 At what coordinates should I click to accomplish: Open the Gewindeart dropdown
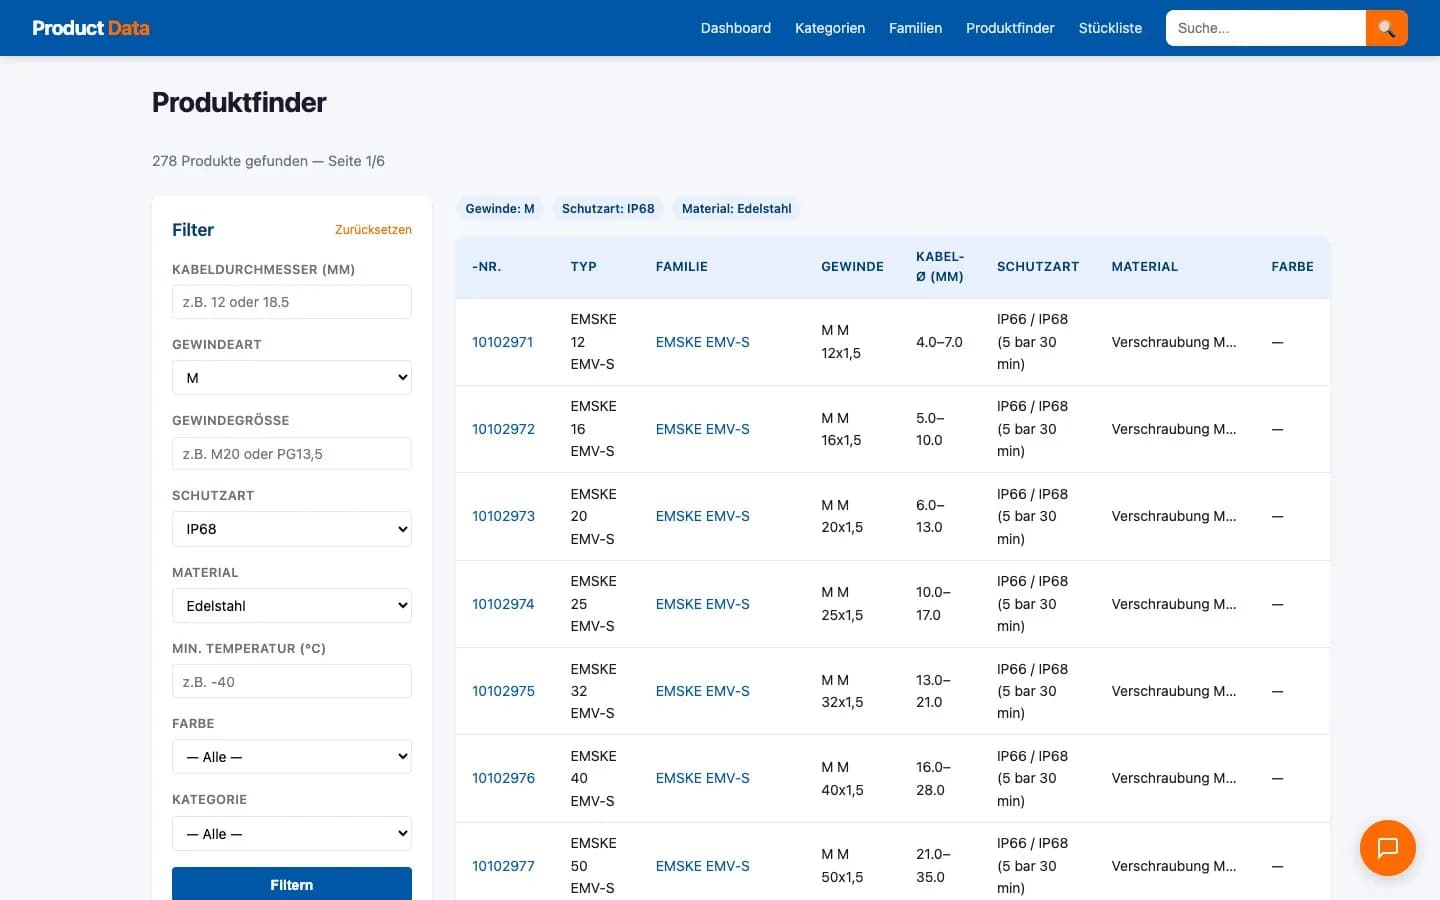[x=291, y=377]
